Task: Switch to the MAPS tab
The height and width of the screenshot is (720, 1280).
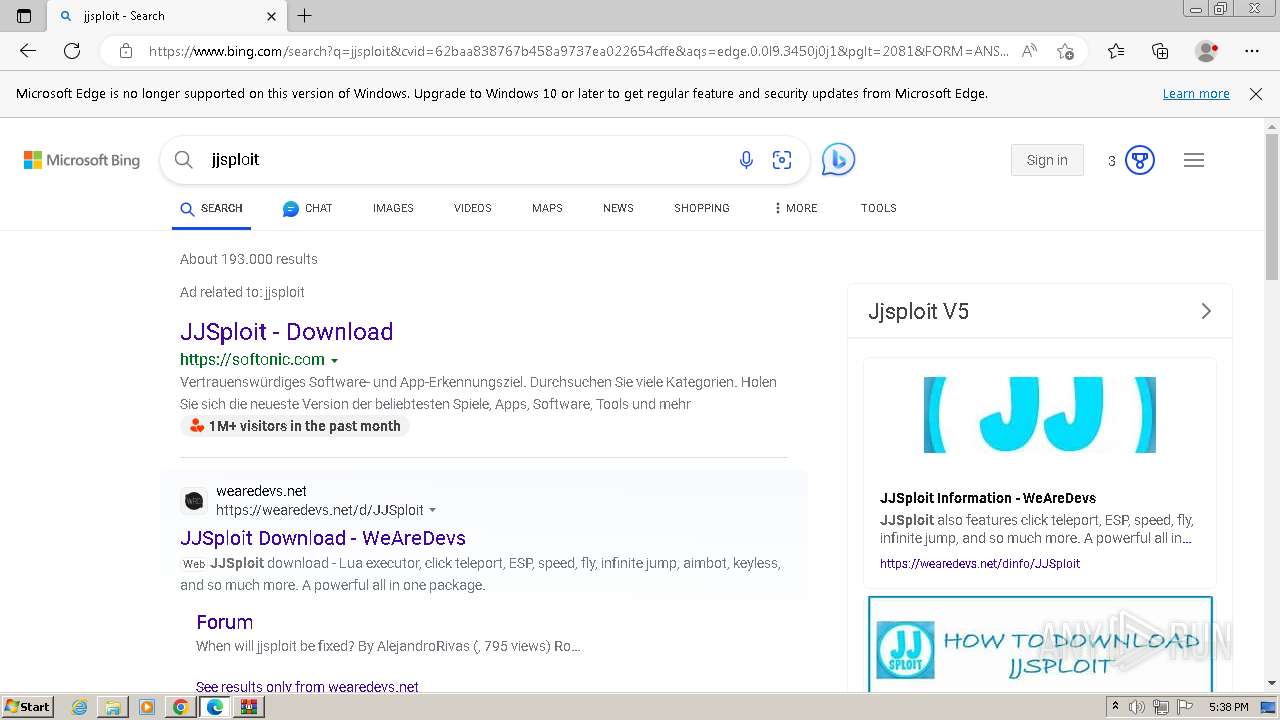Action: (547, 208)
